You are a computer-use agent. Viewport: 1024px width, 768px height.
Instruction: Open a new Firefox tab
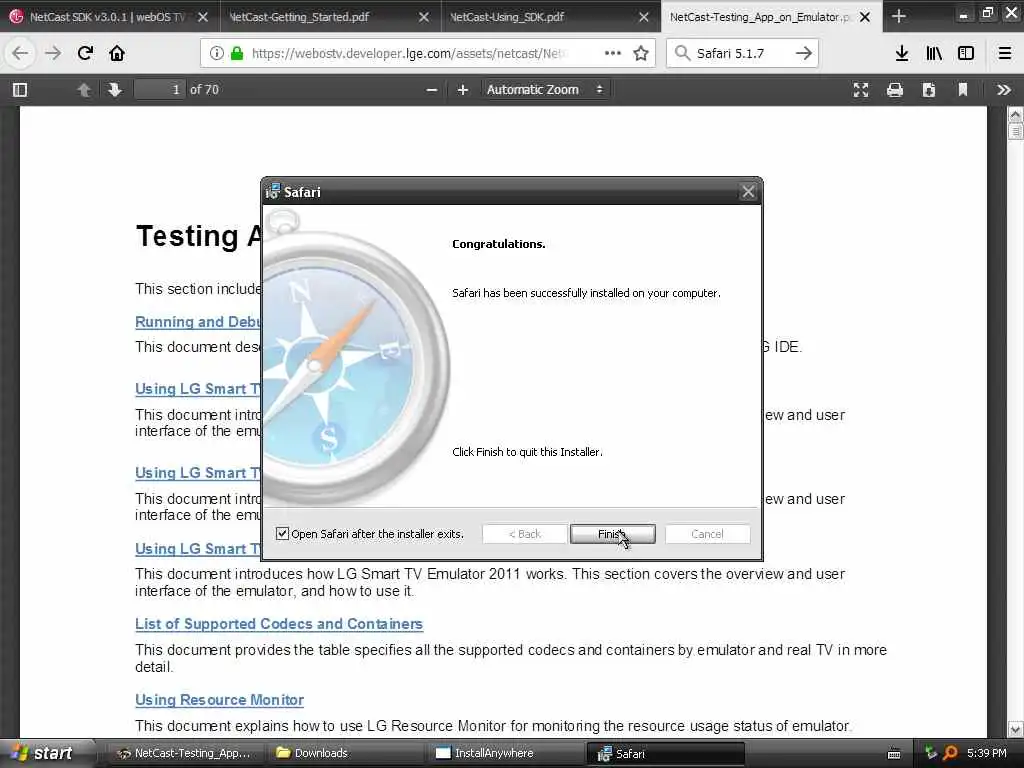pyautogui.click(x=899, y=16)
